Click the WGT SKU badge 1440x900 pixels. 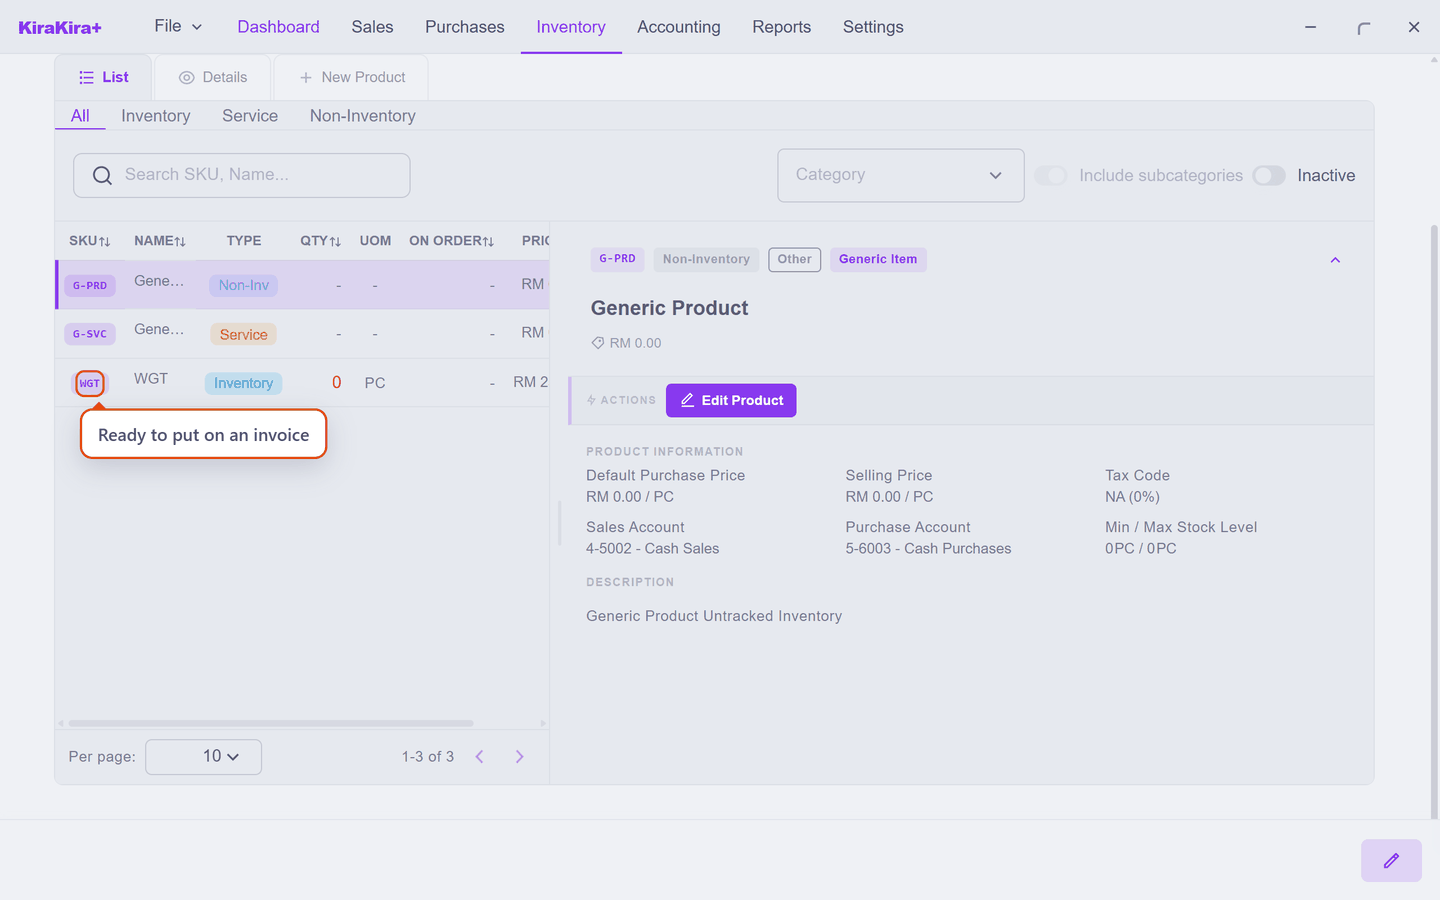click(90, 383)
